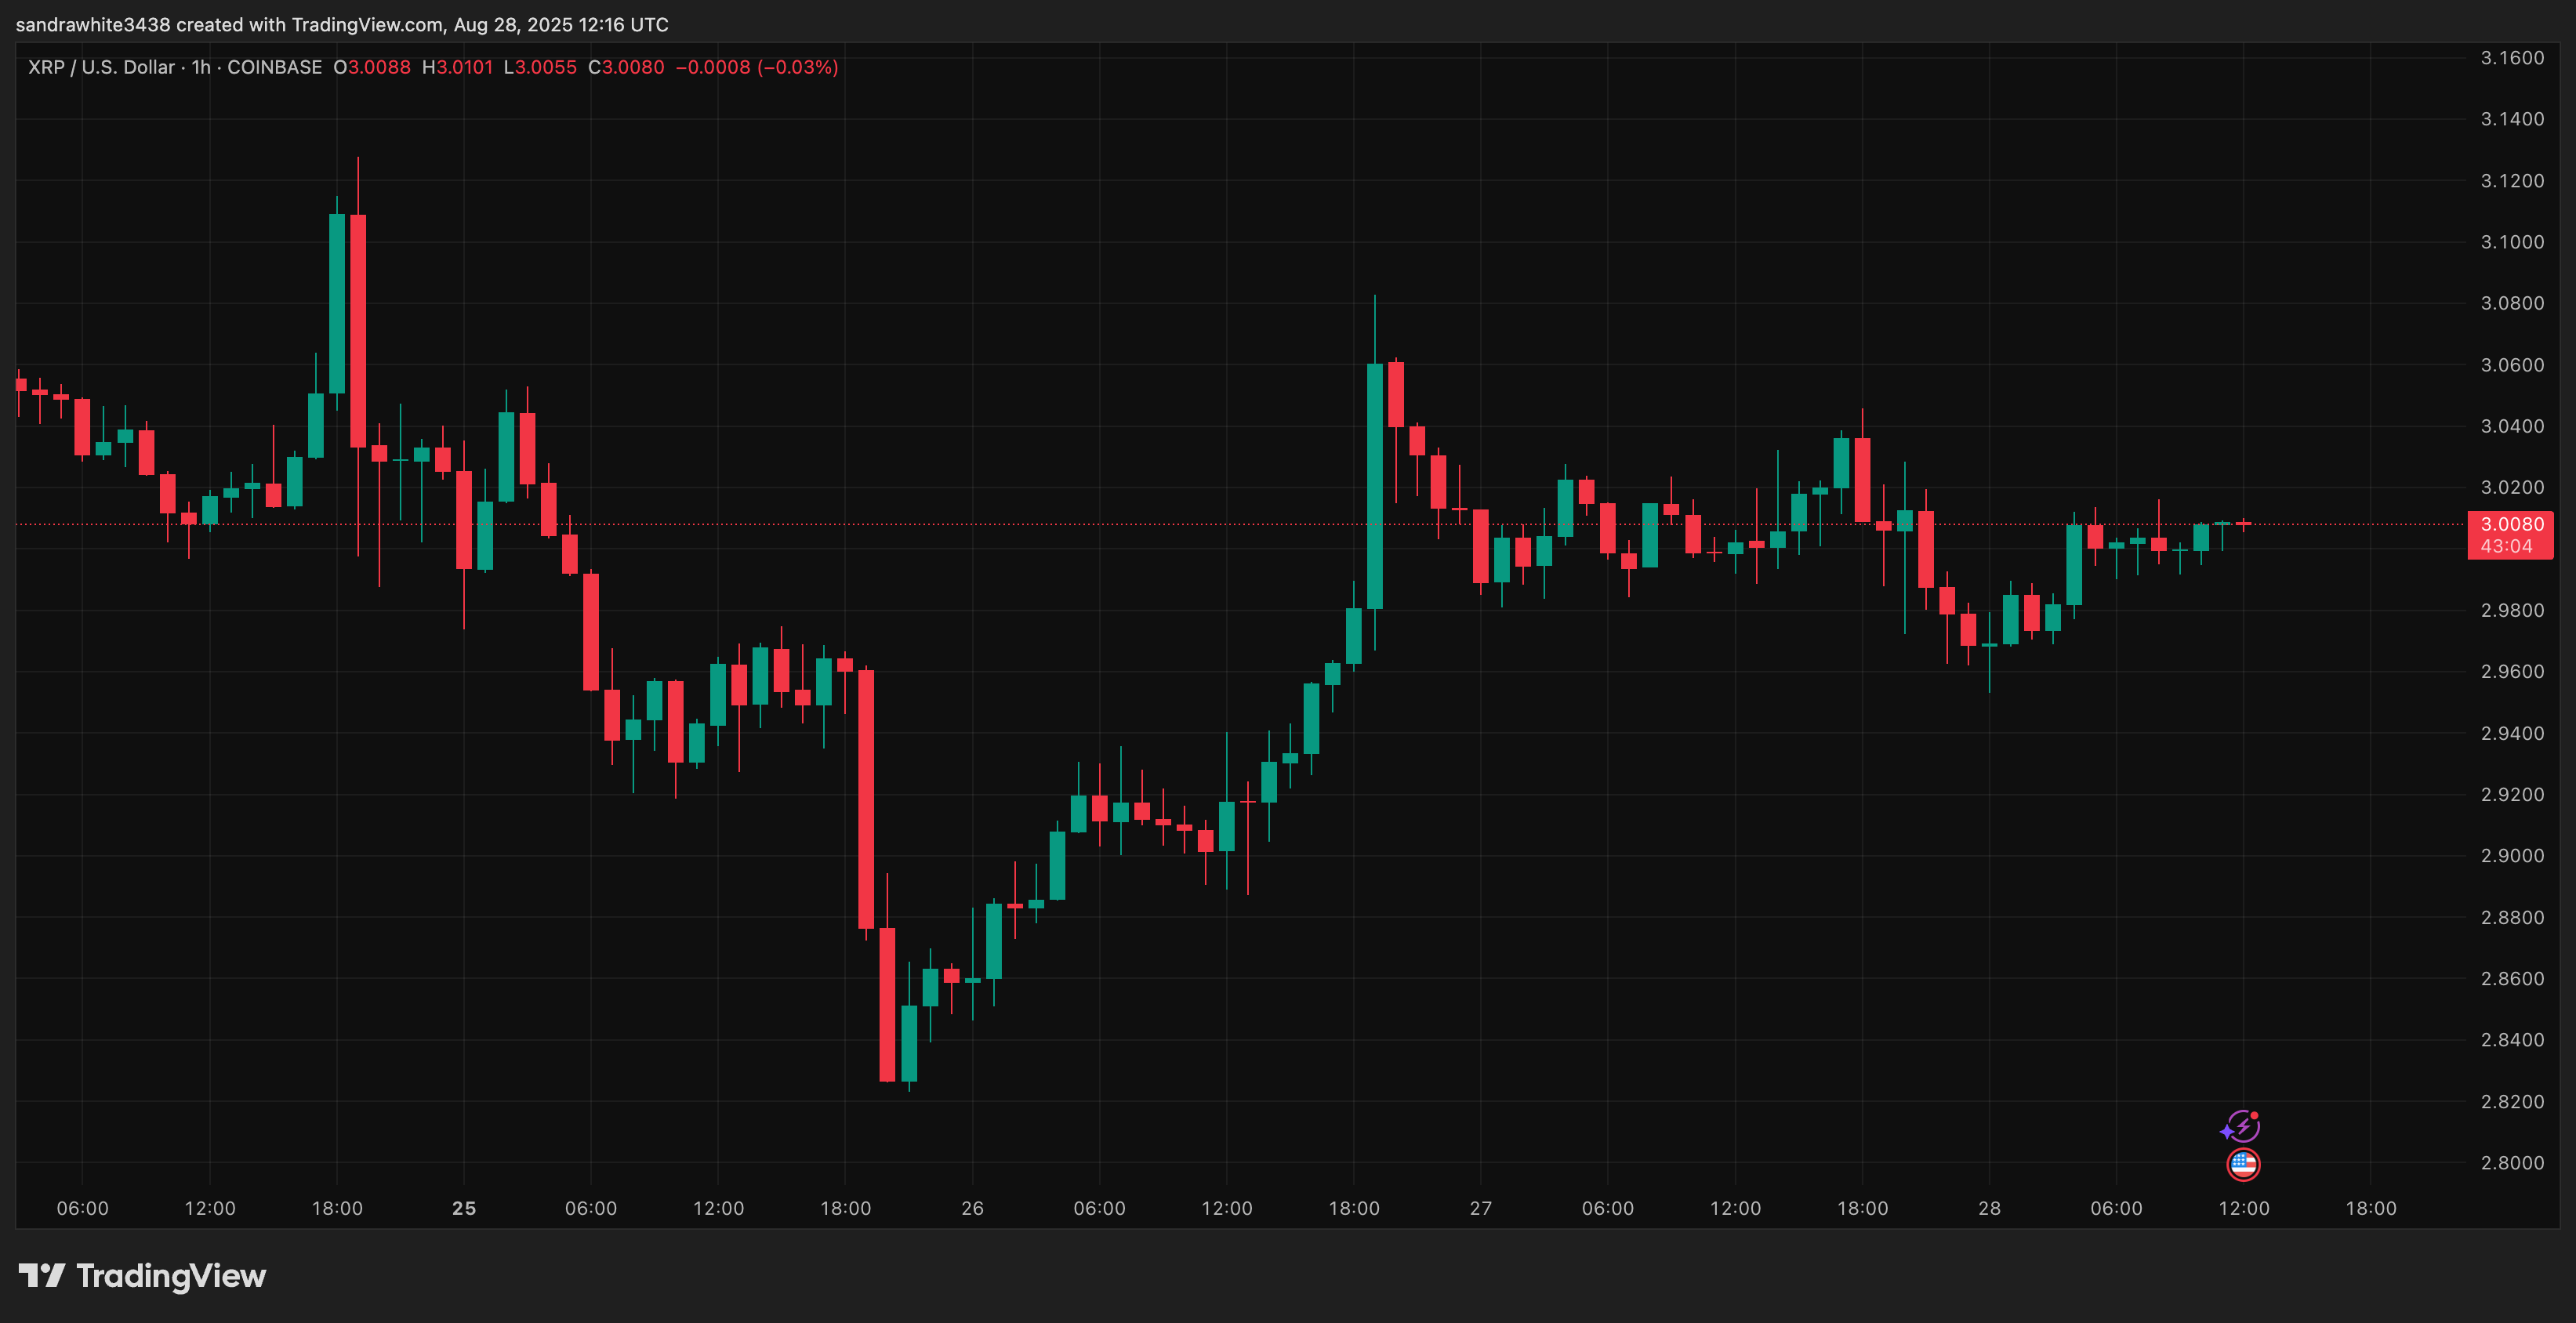Click the 2.9000 price axis label
Screen dimensions: 2576x1323
click(x=2512, y=856)
